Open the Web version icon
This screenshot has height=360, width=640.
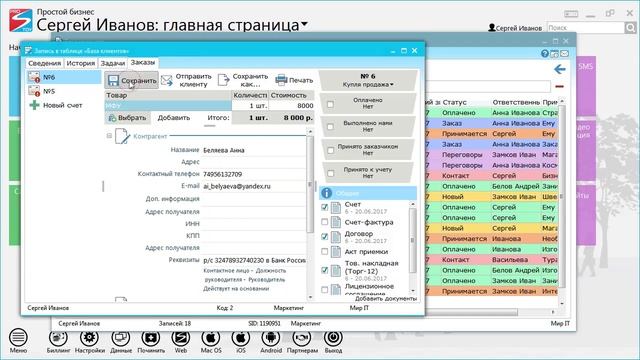coord(181,338)
